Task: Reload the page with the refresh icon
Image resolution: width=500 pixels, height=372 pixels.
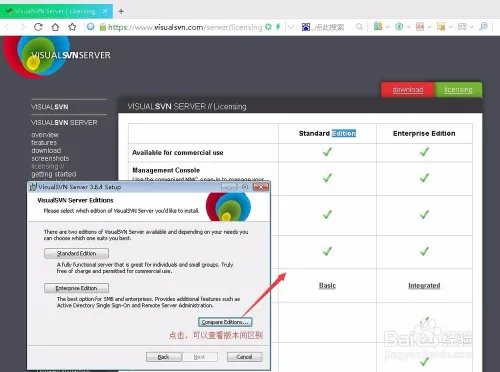Action: [38, 27]
